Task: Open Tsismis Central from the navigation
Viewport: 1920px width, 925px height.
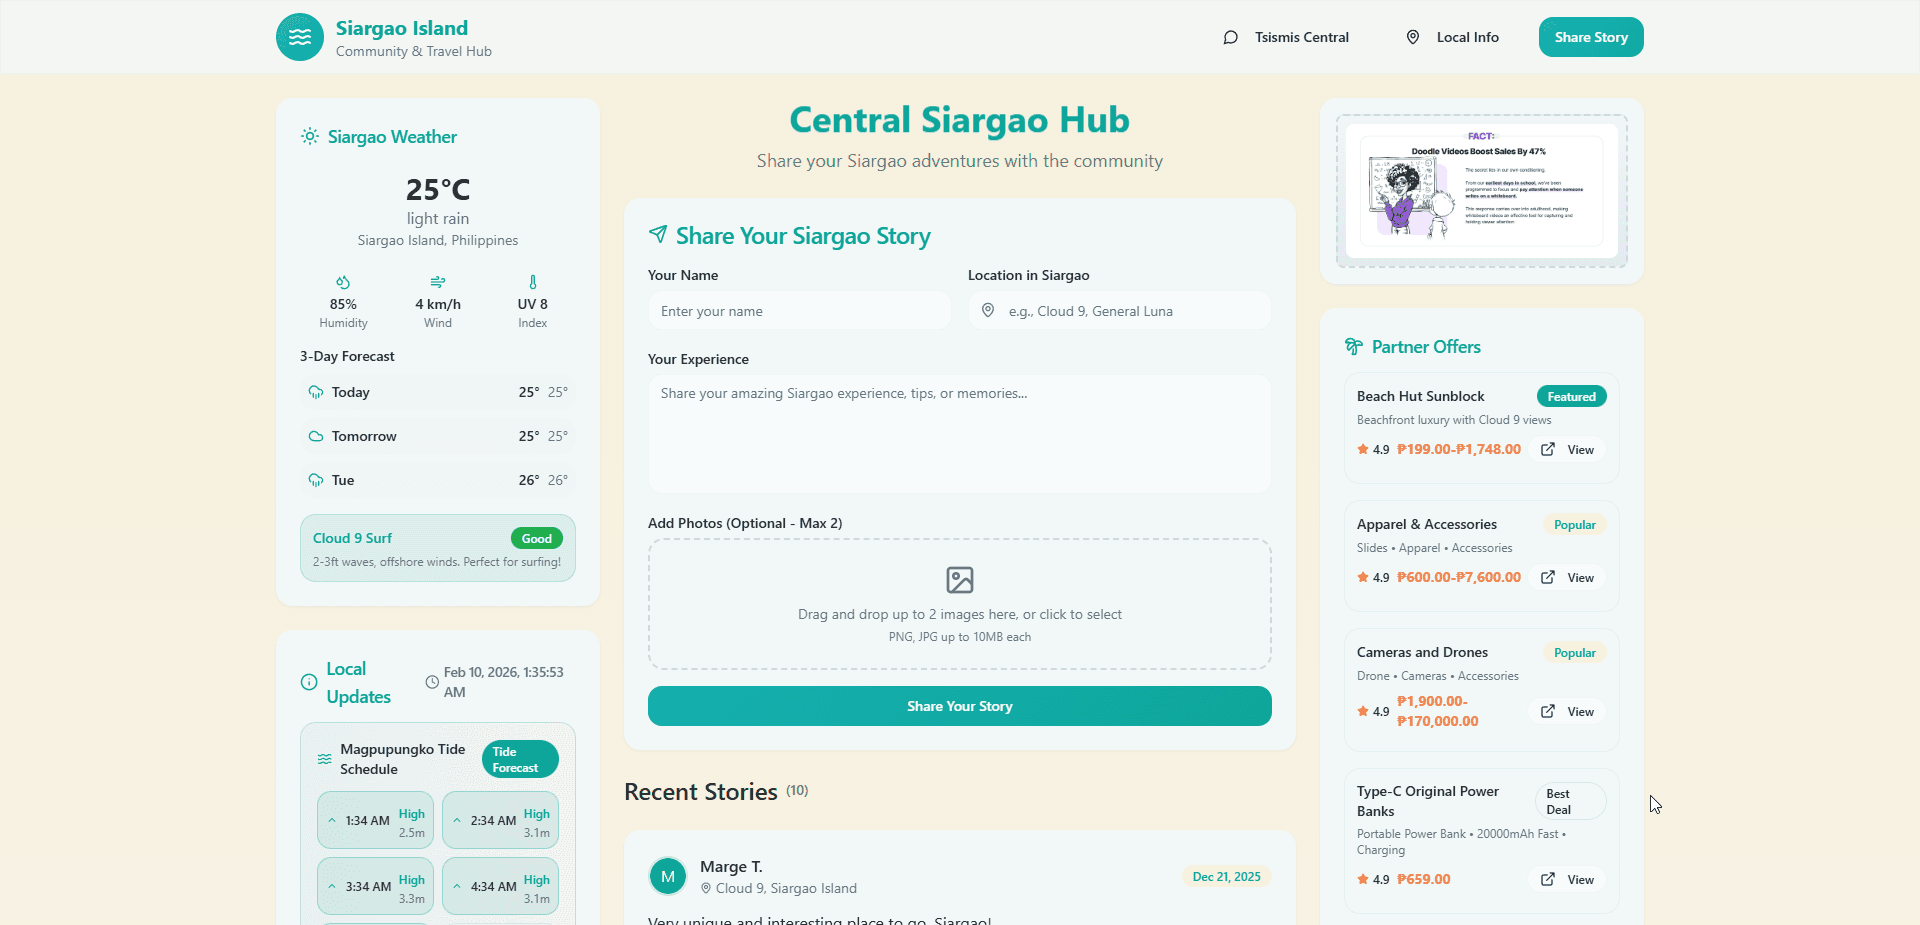Action: click(x=1301, y=38)
